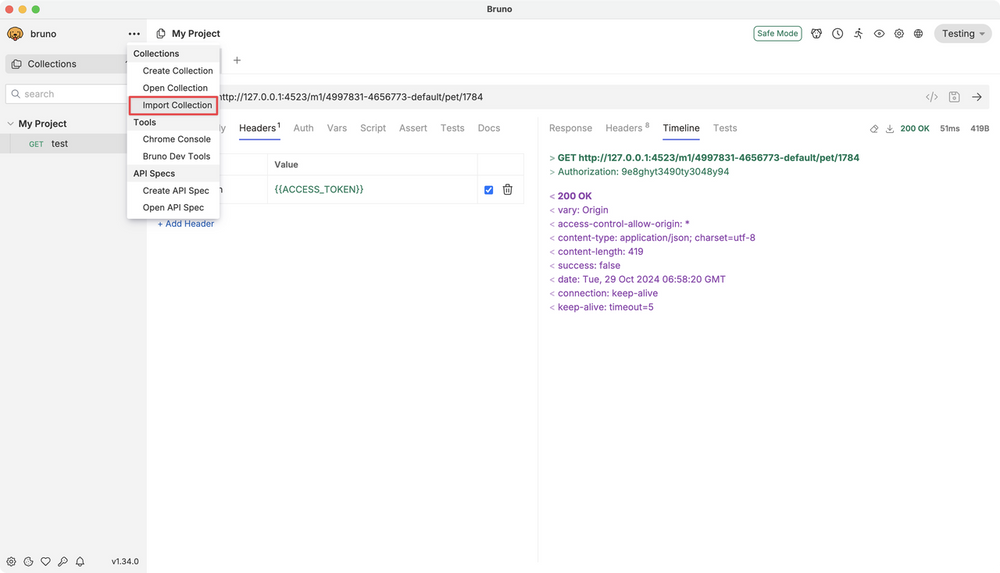Click the notifications bell icon
The width and height of the screenshot is (1000, 573).
[80, 562]
